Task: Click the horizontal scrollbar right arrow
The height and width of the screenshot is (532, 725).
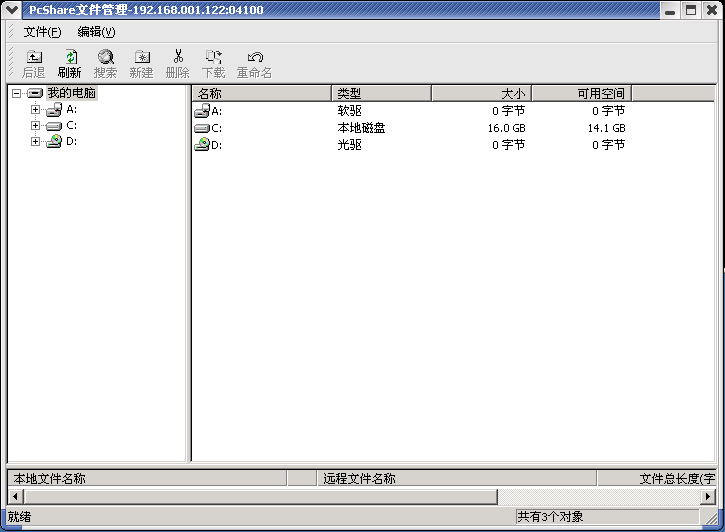Action: coord(707,496)
